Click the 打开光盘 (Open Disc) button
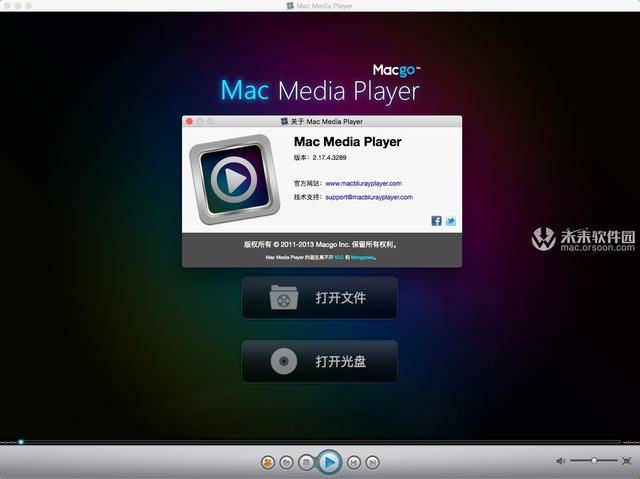 click(320, 361)
